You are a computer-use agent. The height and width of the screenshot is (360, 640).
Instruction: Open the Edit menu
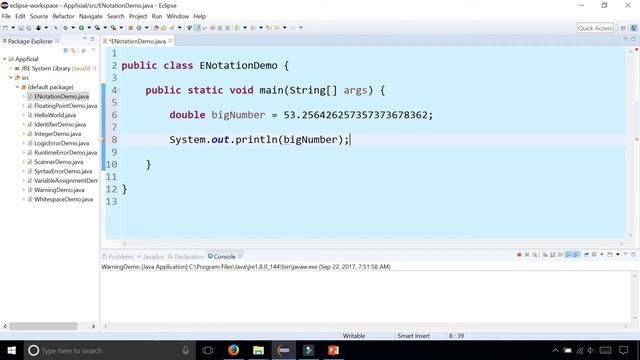point(20,16)
